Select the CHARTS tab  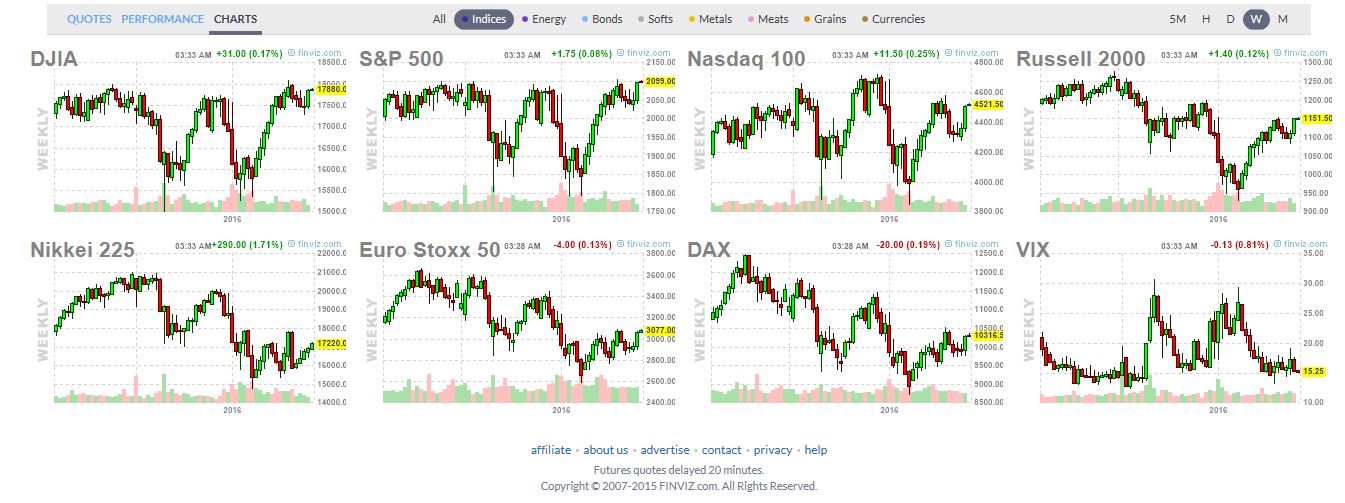[x=235, y=19]
